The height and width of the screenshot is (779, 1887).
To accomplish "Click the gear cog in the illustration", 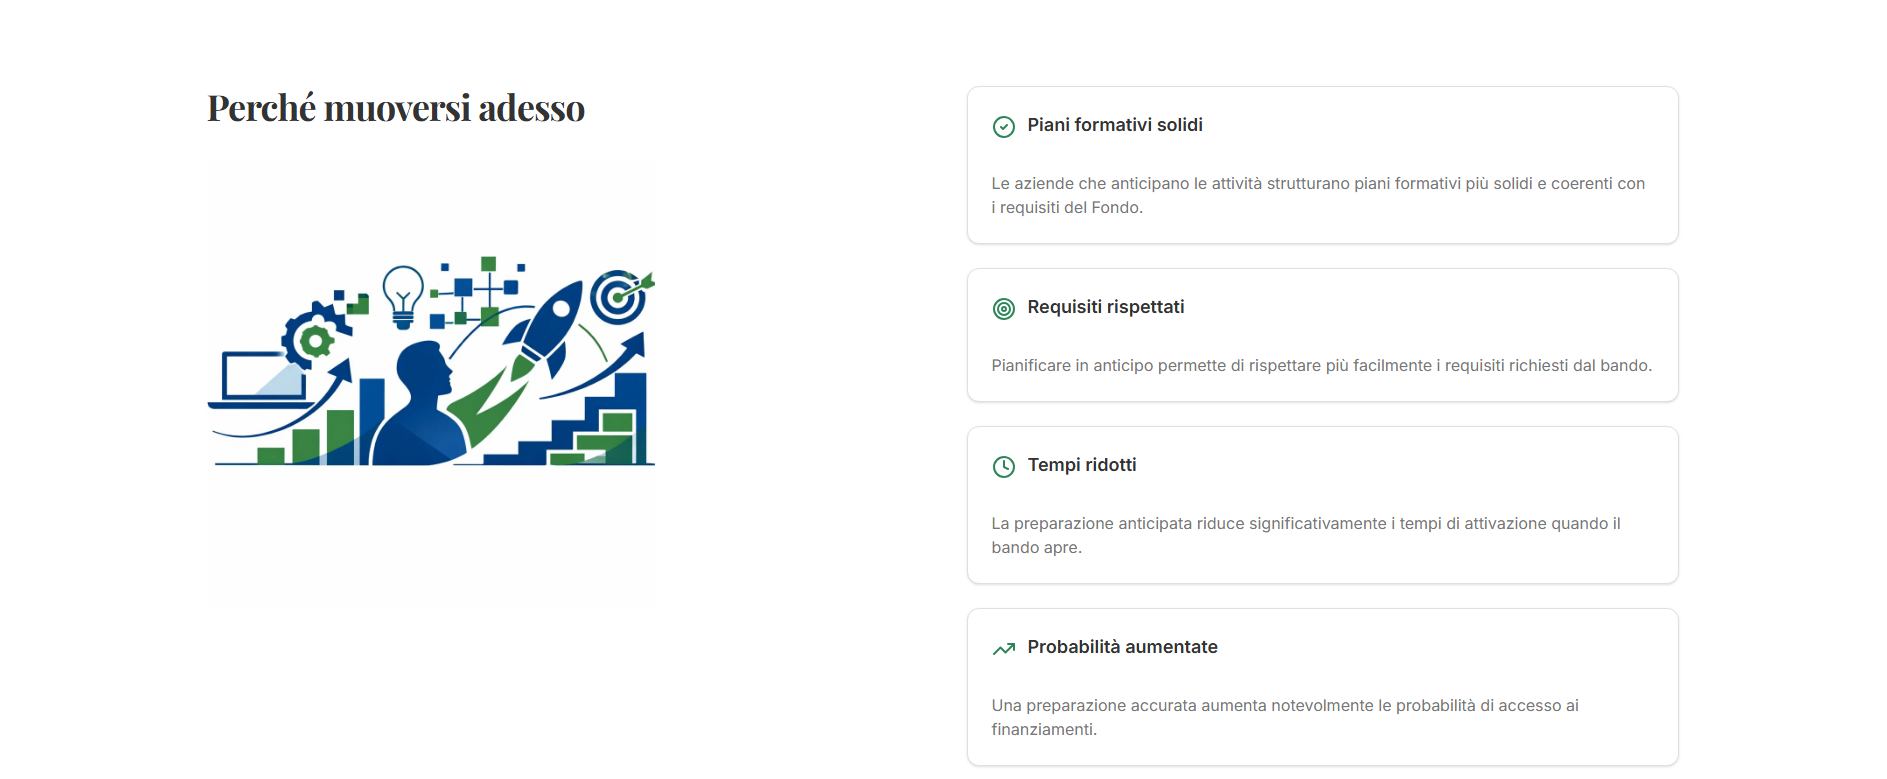I will [x=315, y=340].
